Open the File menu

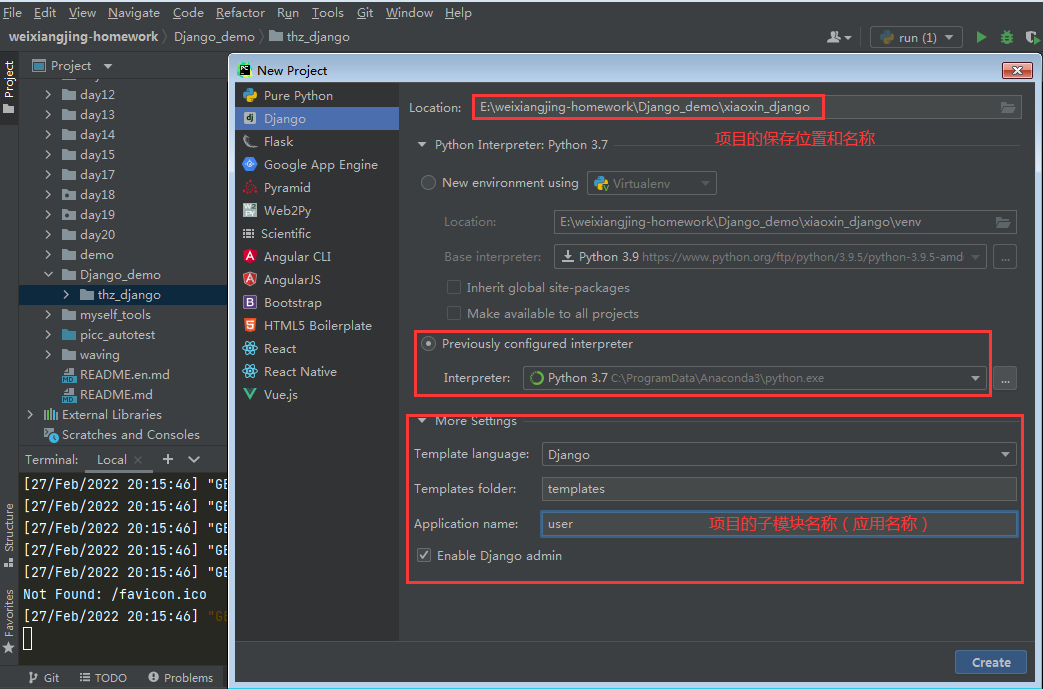pos(12,13)
